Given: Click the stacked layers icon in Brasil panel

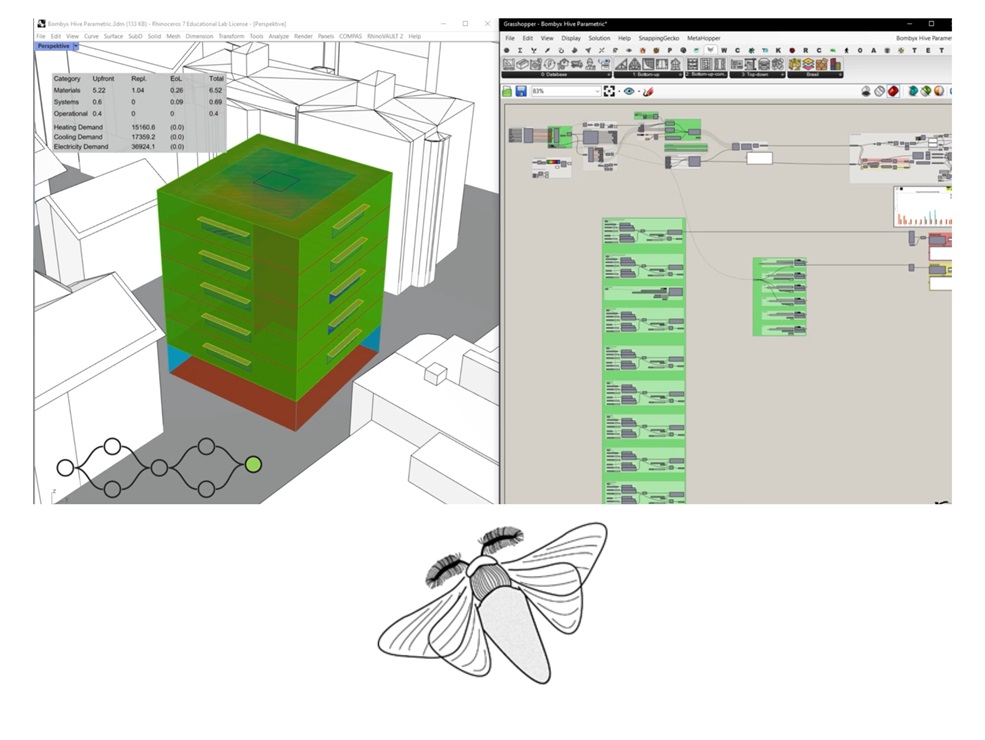Looking at the screenshot, I should (808, 64).
